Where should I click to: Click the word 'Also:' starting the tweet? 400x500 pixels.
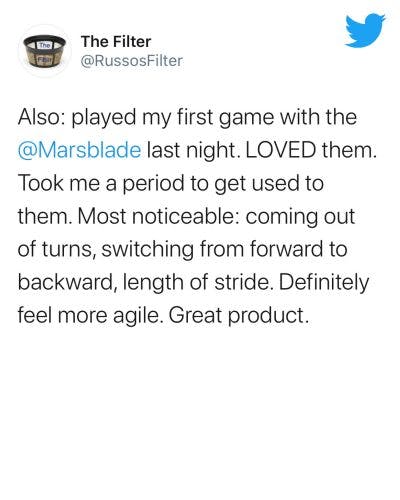[x=42, y=117]
